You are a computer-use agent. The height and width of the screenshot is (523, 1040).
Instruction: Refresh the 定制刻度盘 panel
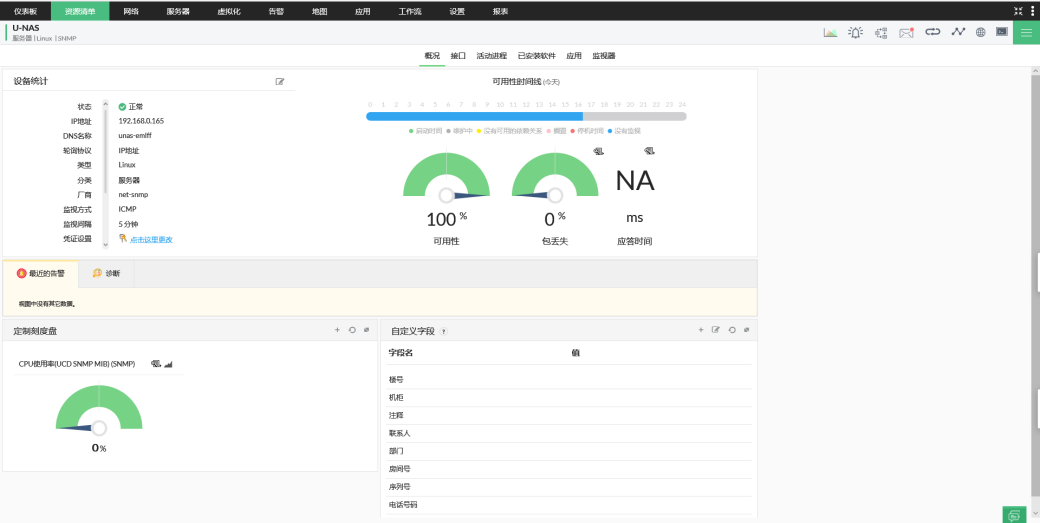click(x=352, y=330)
